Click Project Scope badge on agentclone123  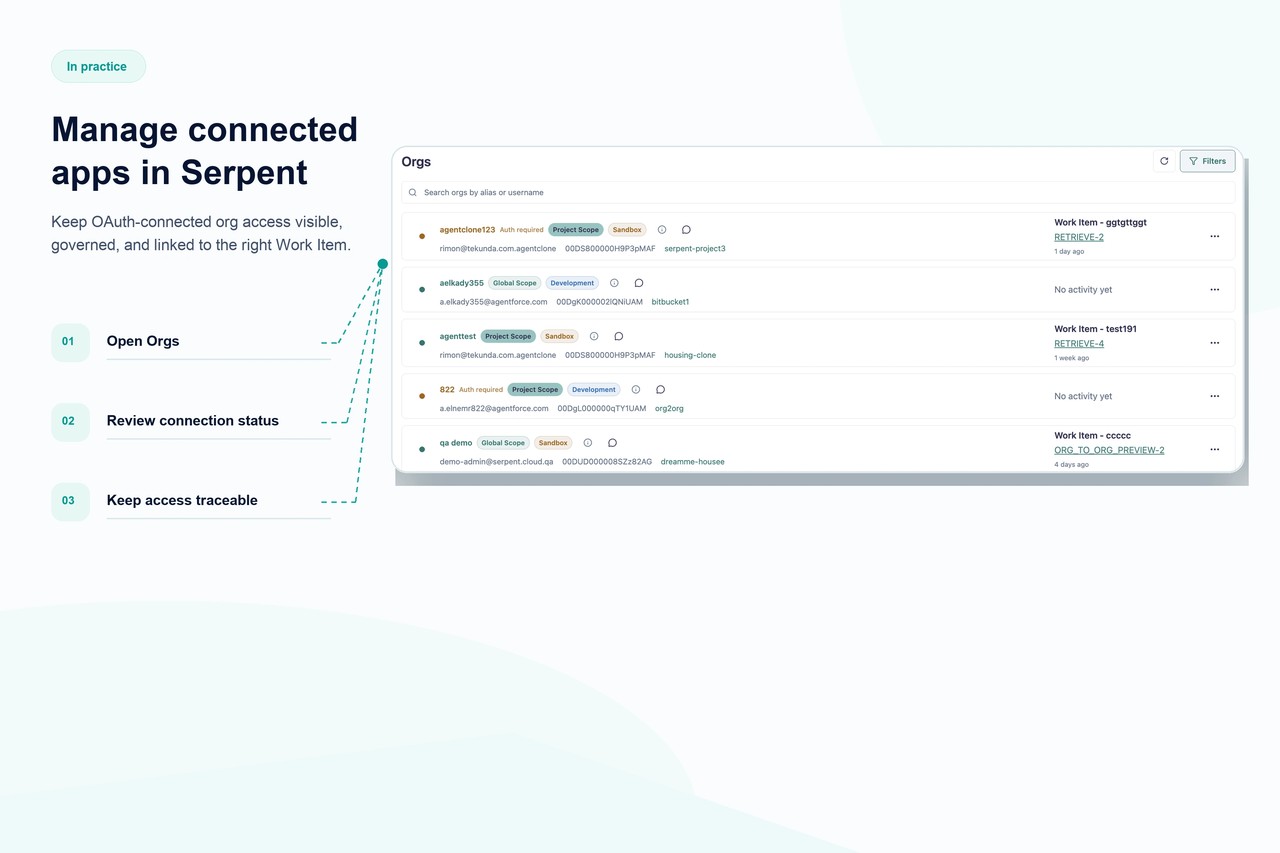point(576,230)
